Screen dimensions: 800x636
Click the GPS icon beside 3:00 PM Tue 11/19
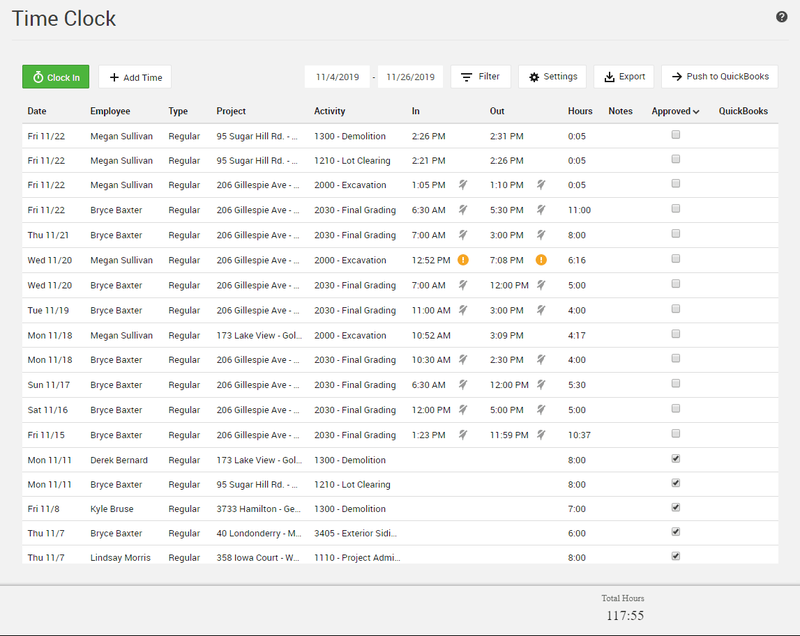(x=541, y=310)
